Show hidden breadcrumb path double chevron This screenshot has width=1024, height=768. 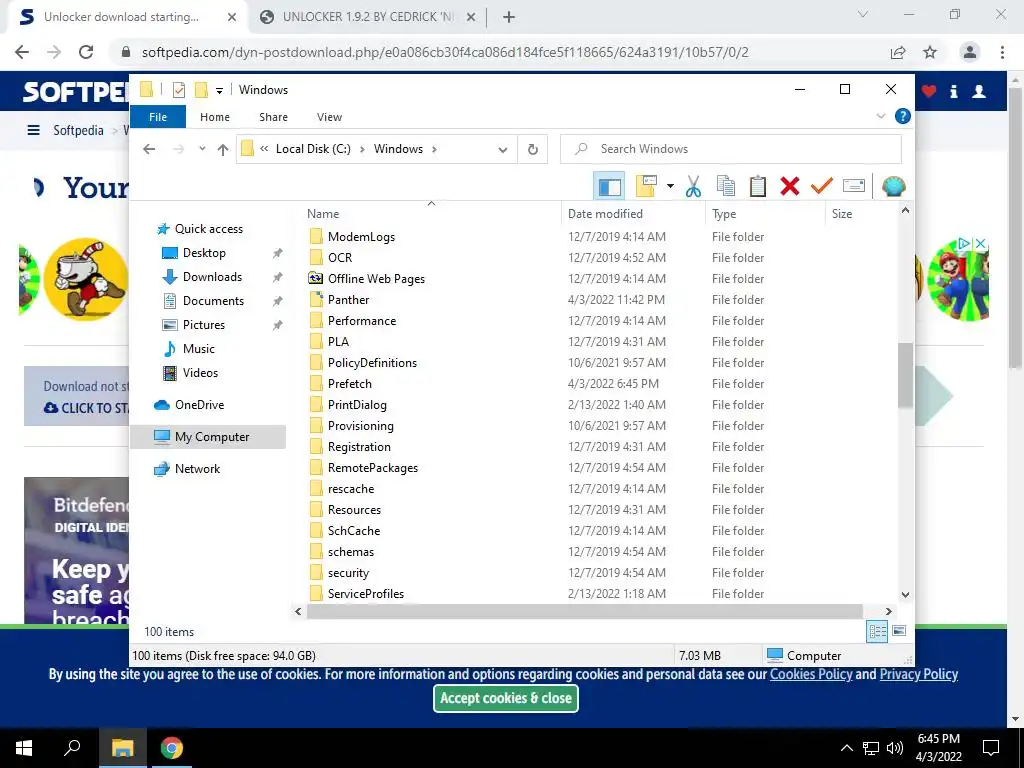[264, 149]
